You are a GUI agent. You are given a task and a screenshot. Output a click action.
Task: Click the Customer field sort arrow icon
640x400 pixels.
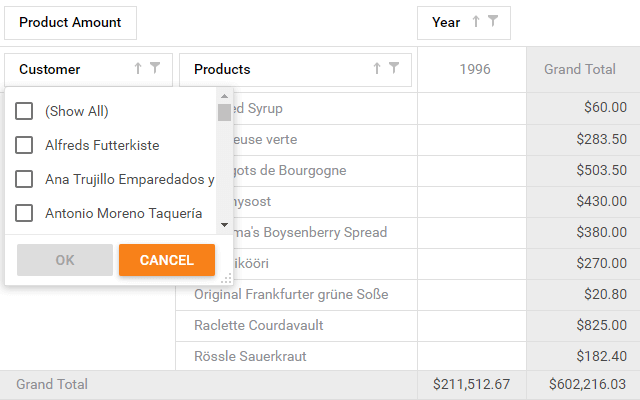point(138,69)
